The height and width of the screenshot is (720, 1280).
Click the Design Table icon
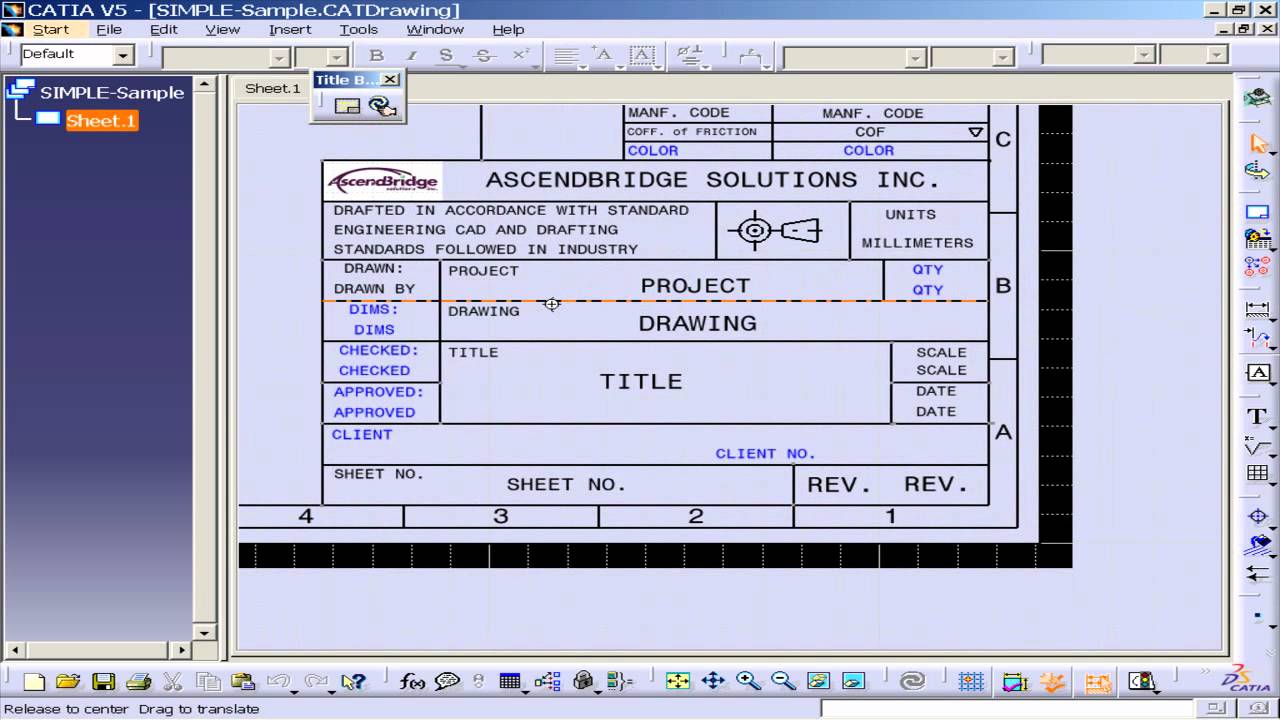(510, 681)
